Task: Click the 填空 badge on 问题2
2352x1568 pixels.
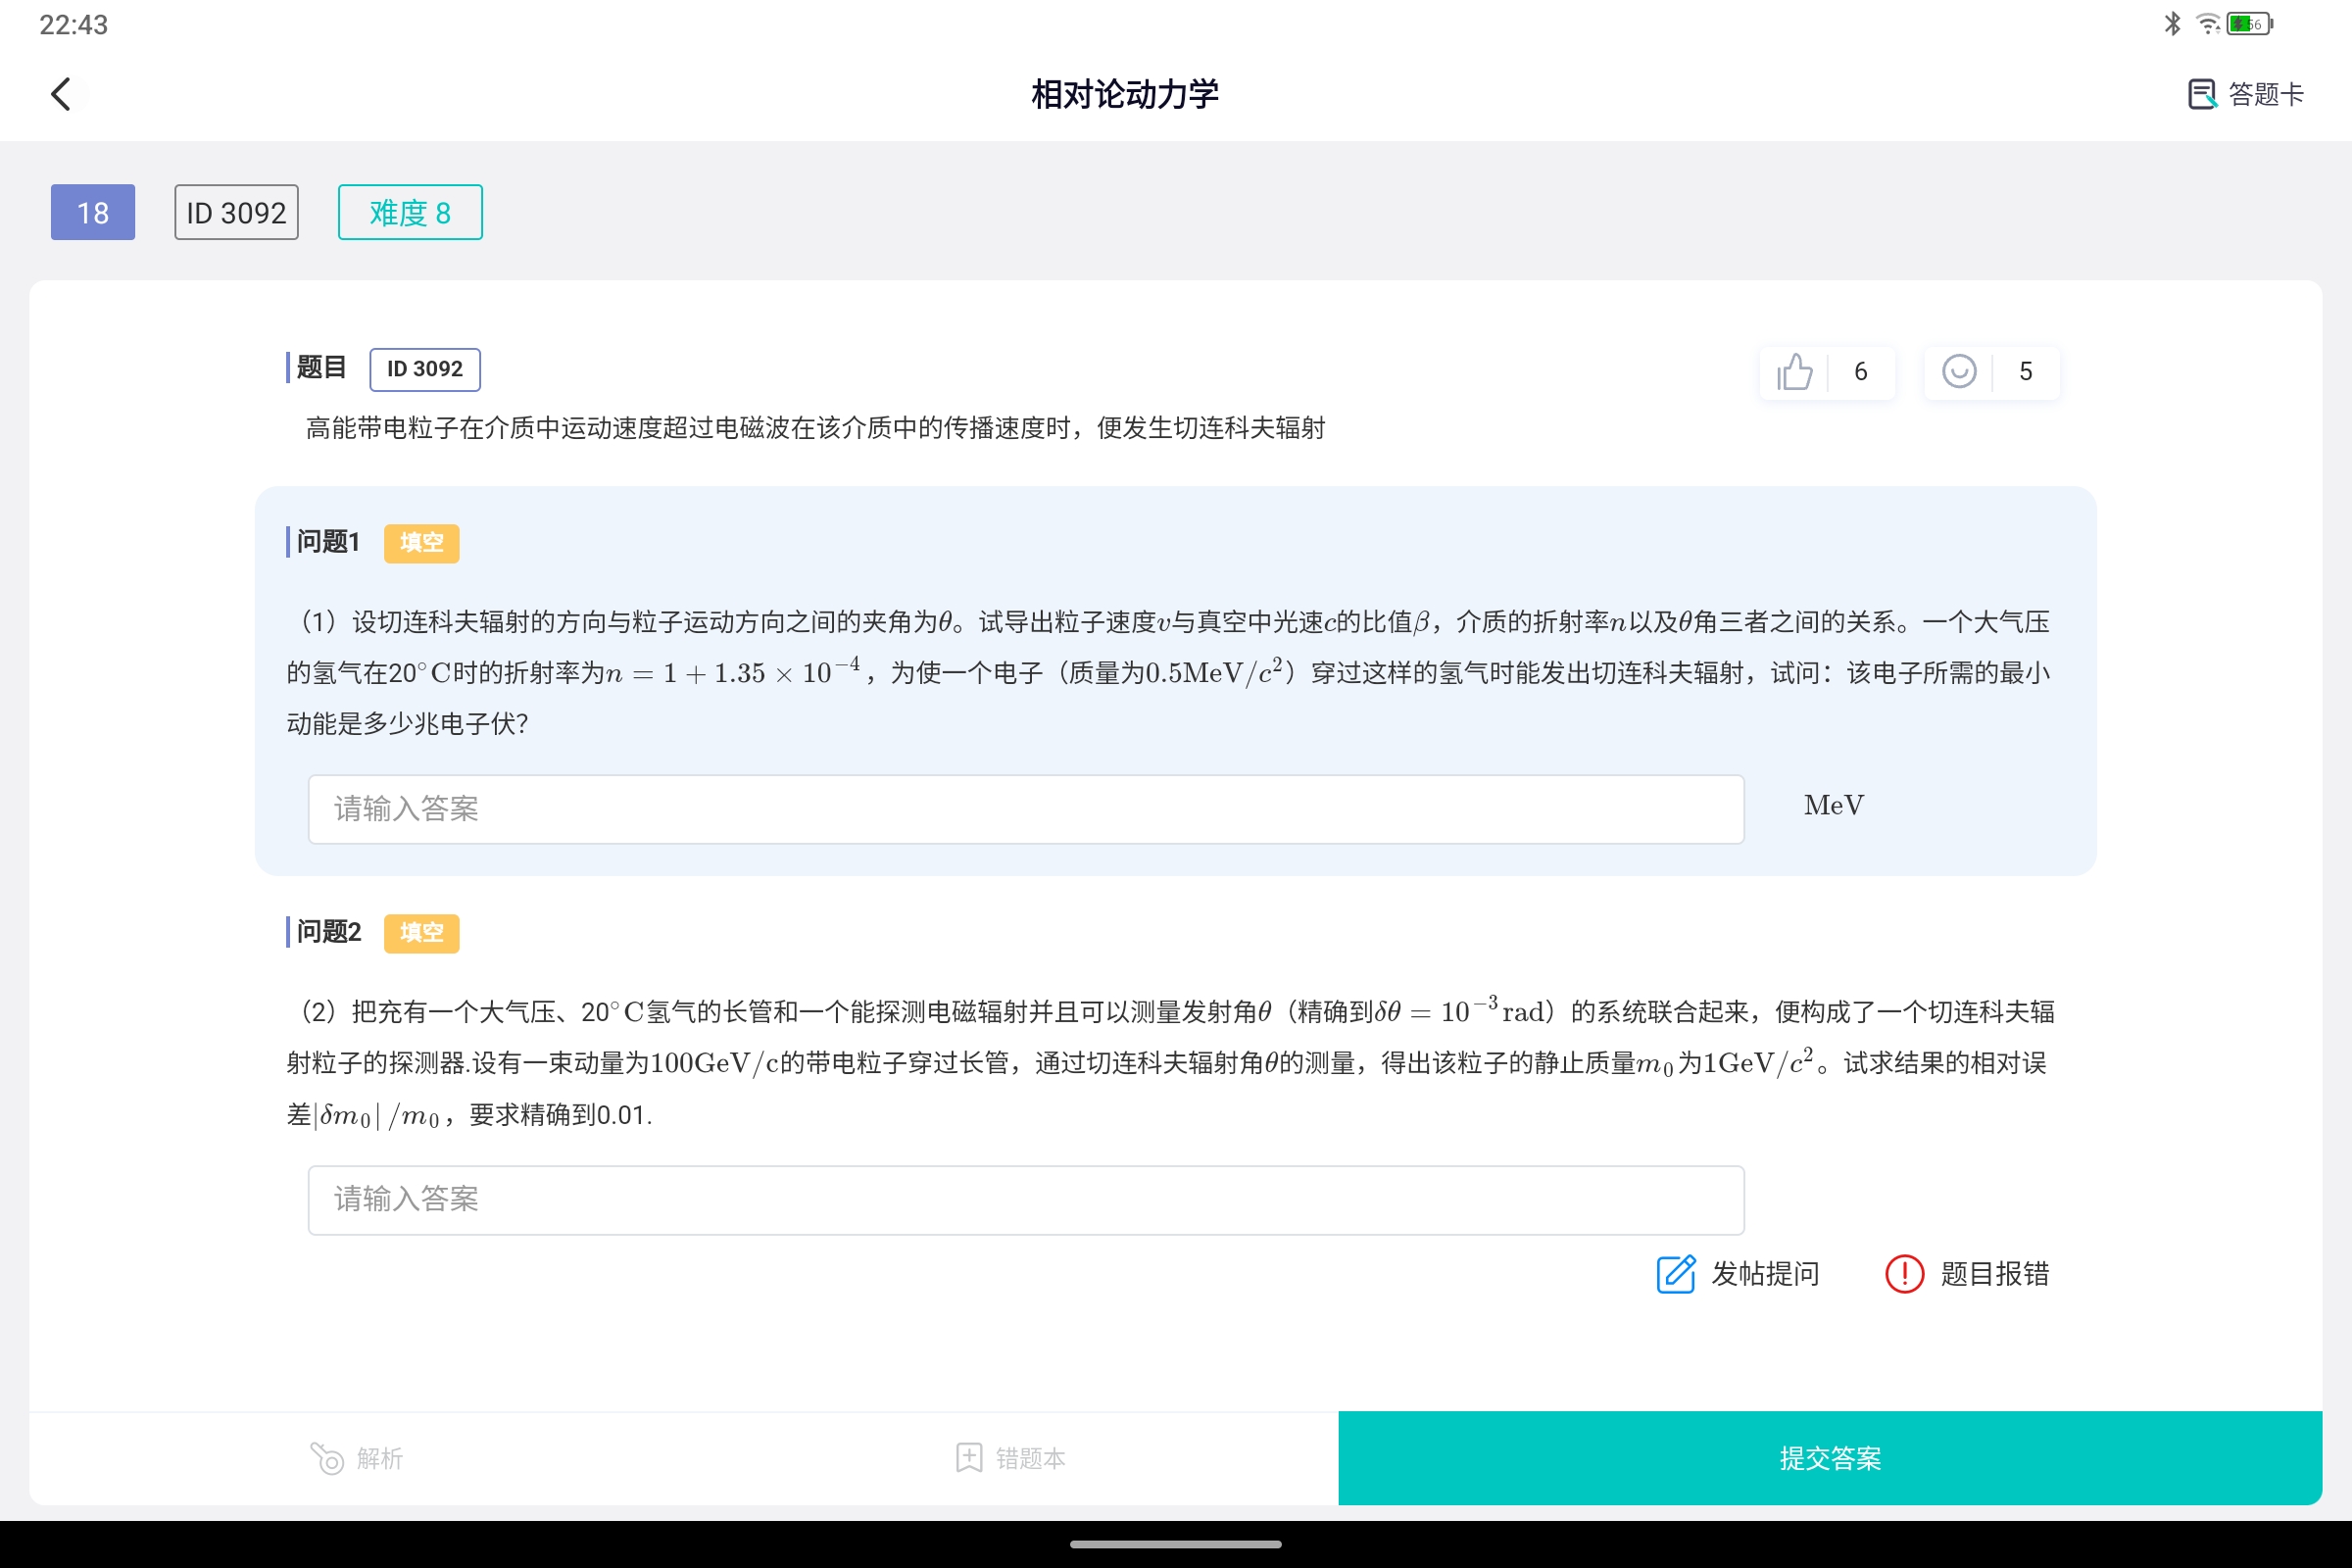Action: [x=421, y=933]
